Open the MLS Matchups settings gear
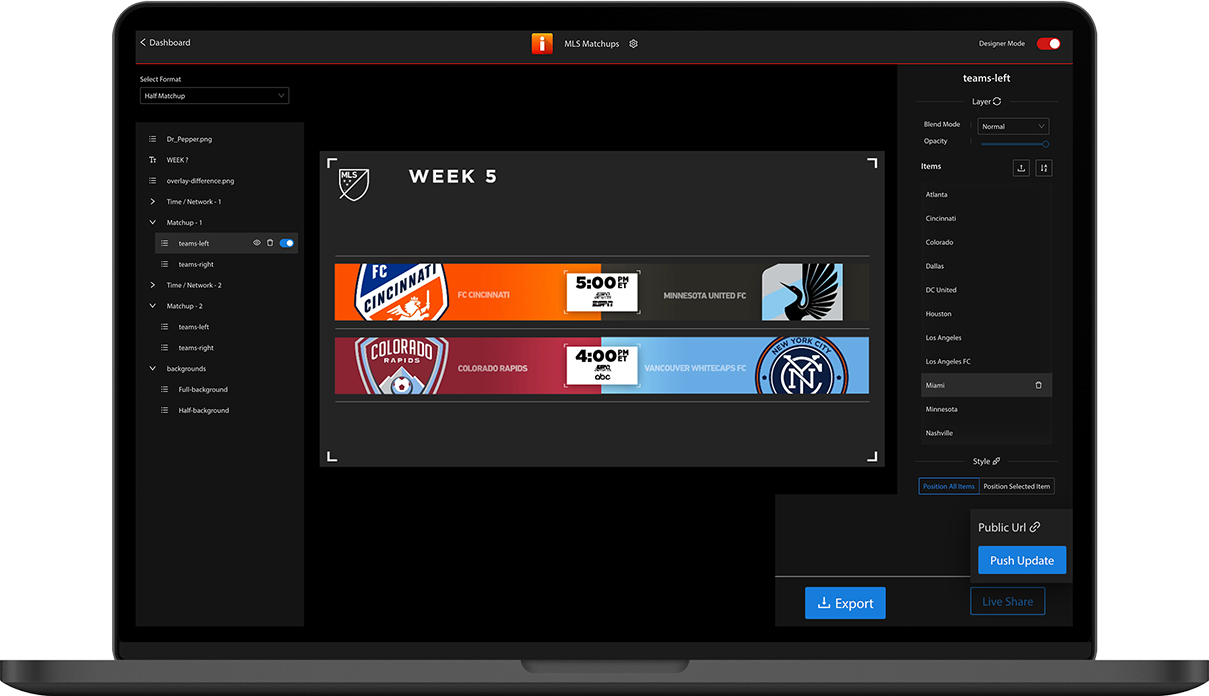 pos(634,44)
